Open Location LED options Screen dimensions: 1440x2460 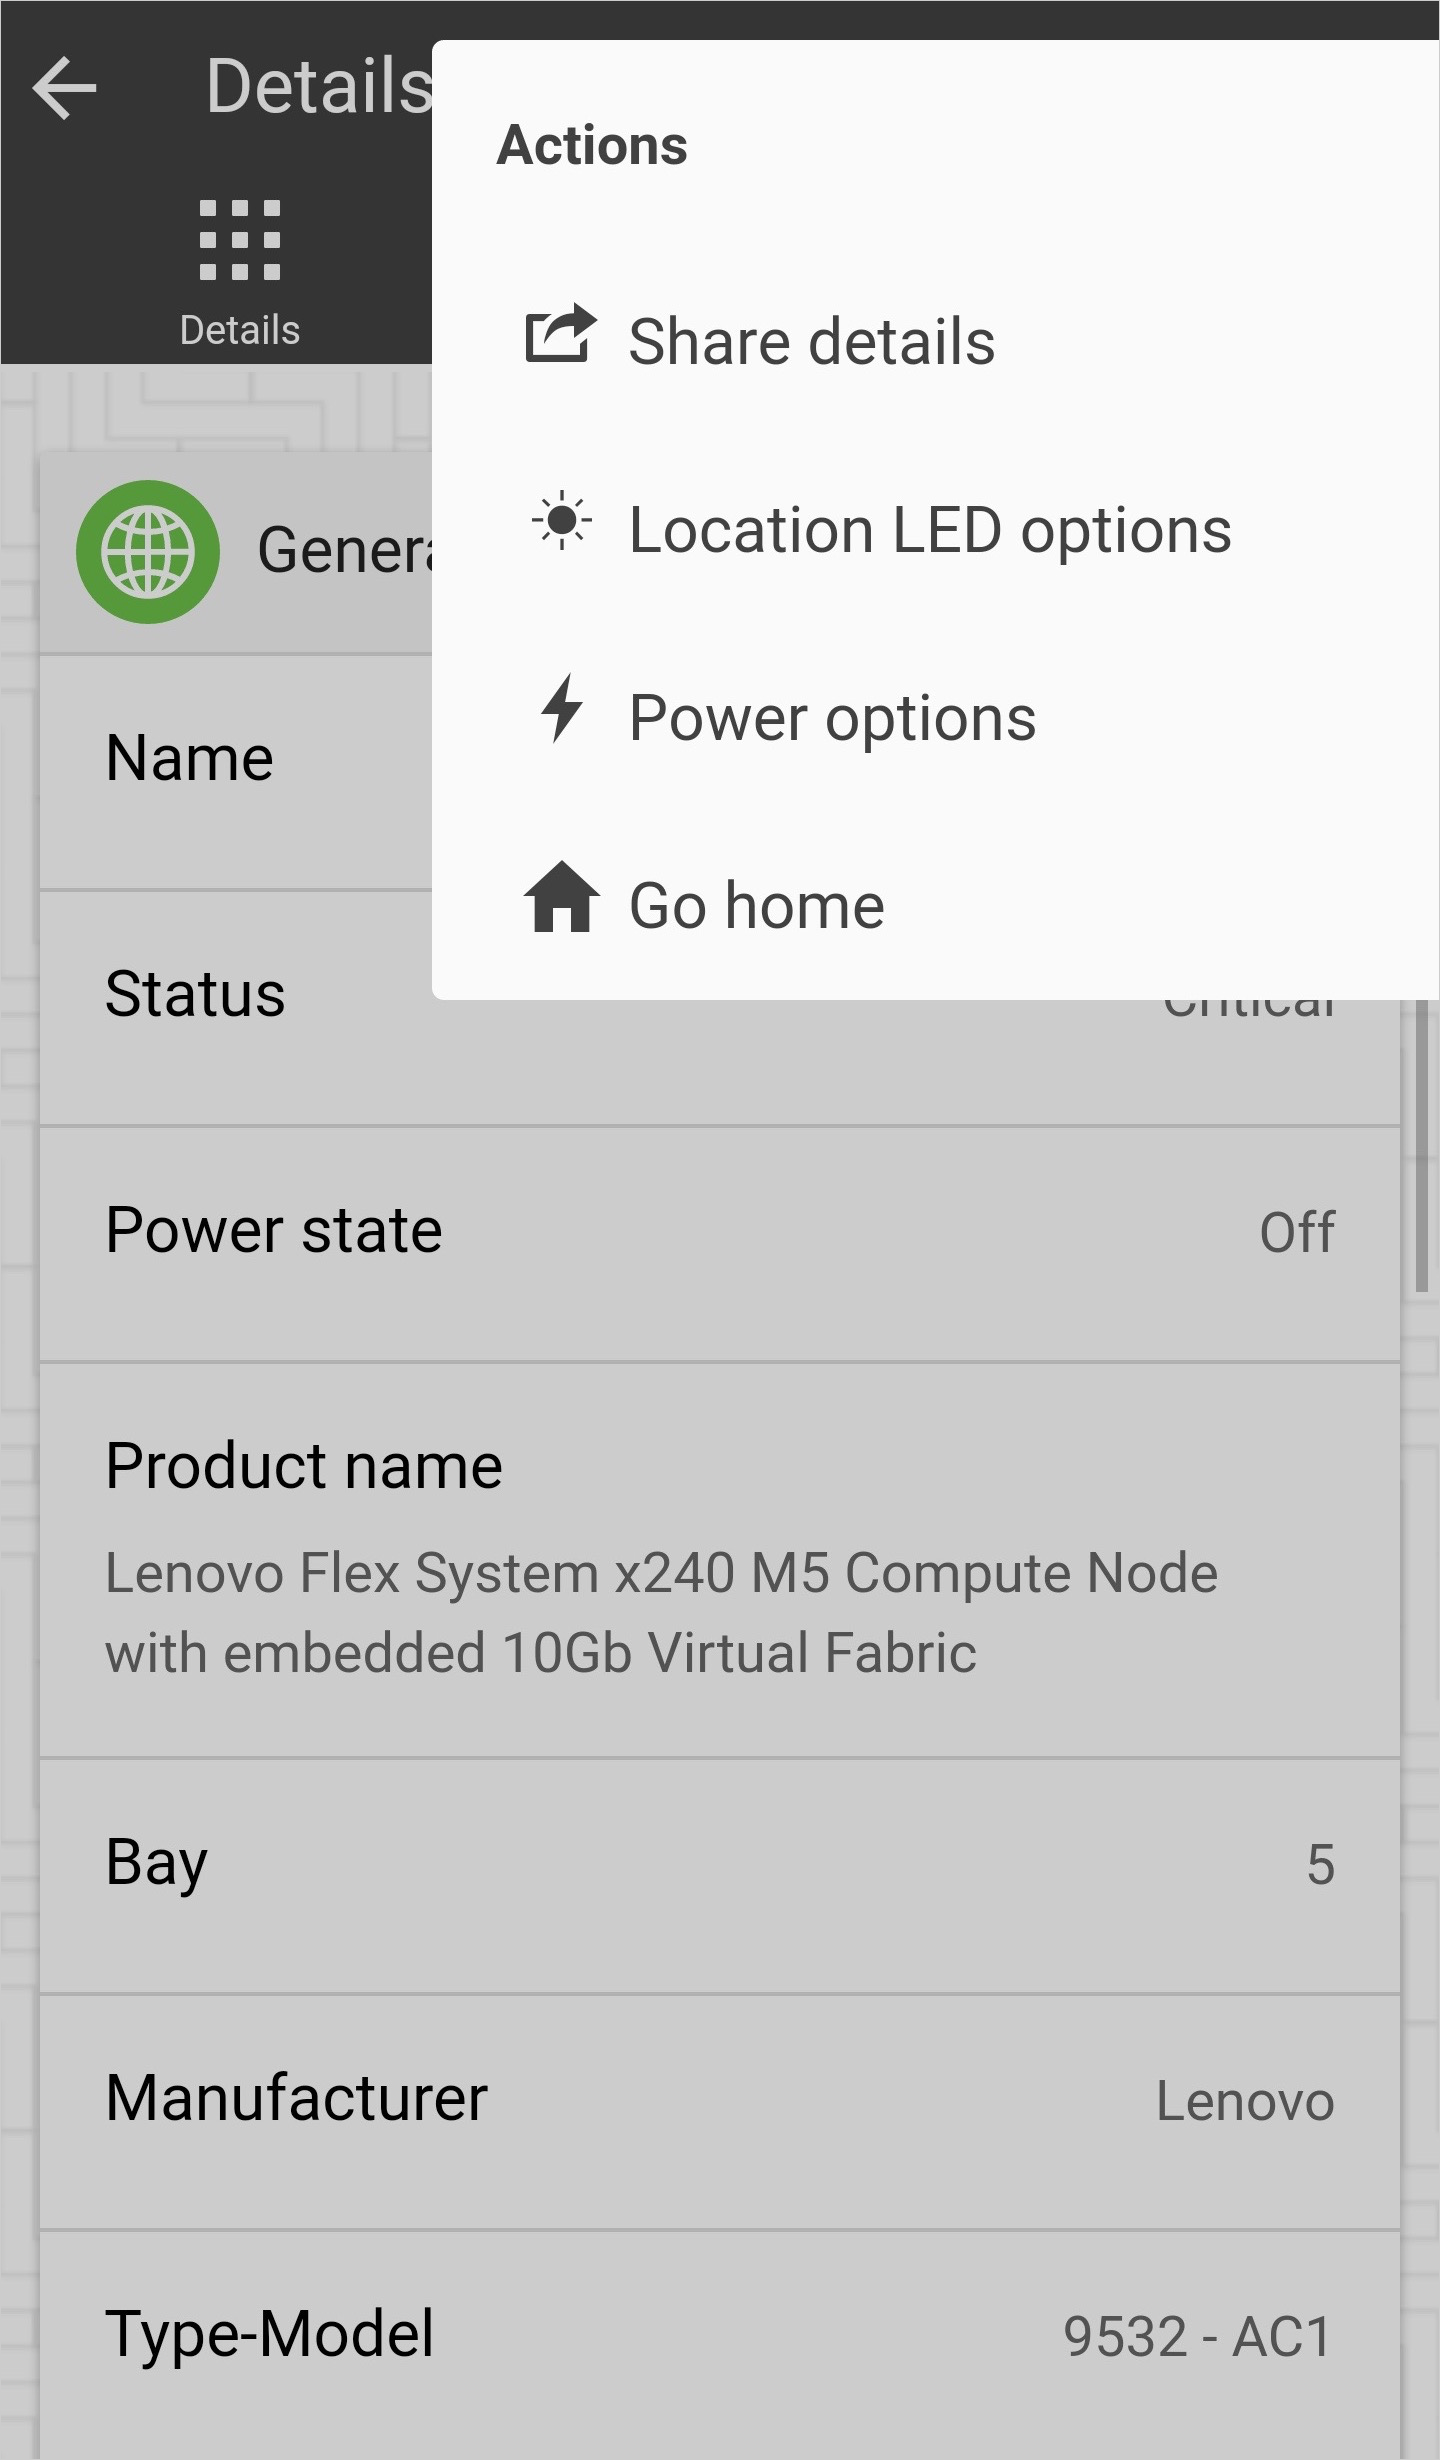tap(929, 530)
